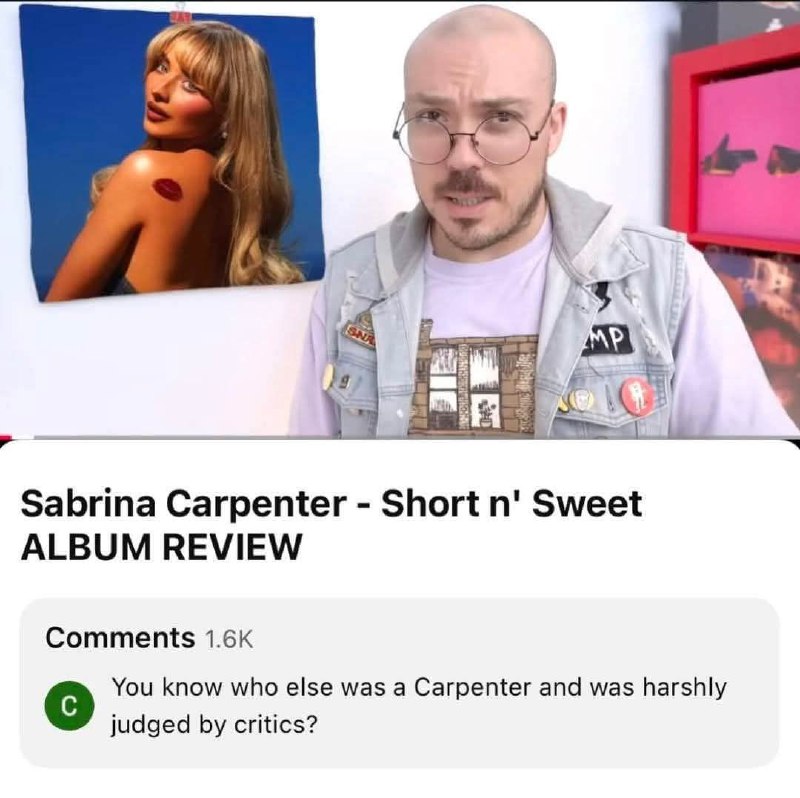Open the Comments header label

120,637
